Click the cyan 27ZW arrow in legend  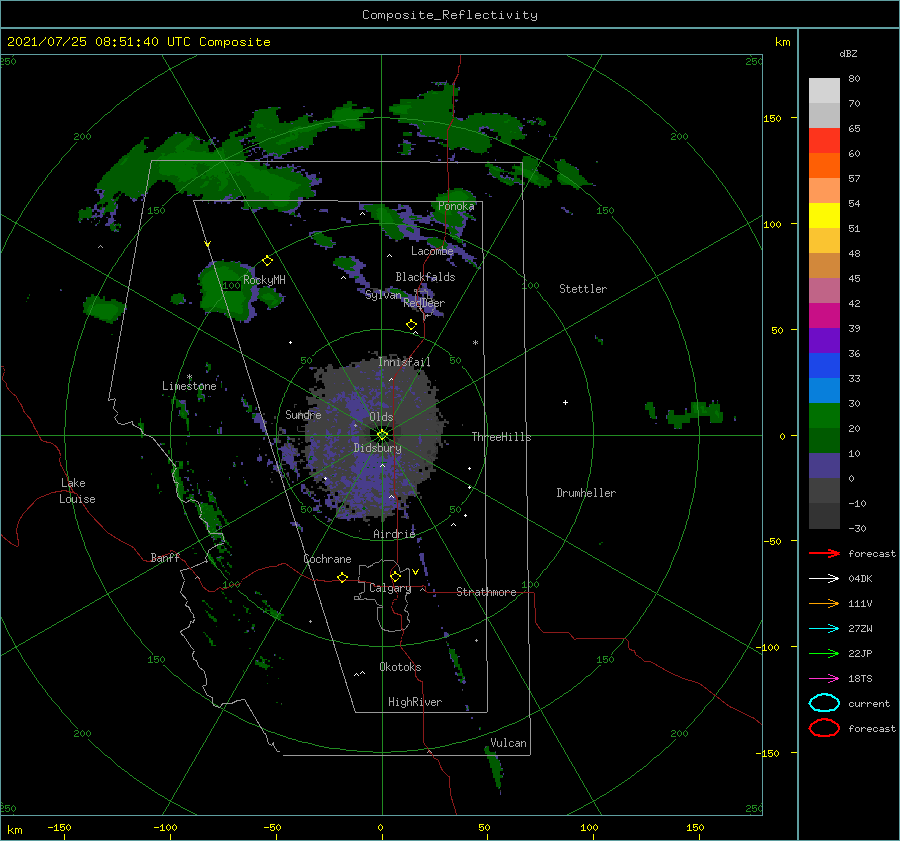point(824,629)
